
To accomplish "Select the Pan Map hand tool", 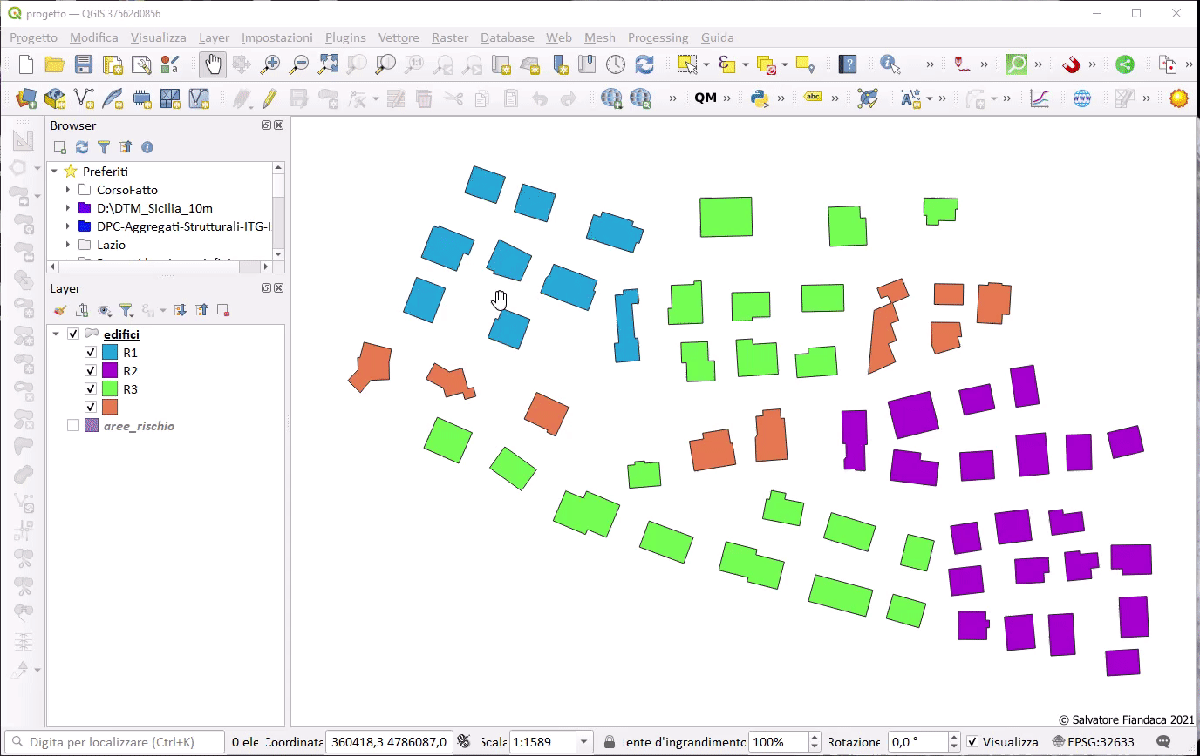I will 213,64.
